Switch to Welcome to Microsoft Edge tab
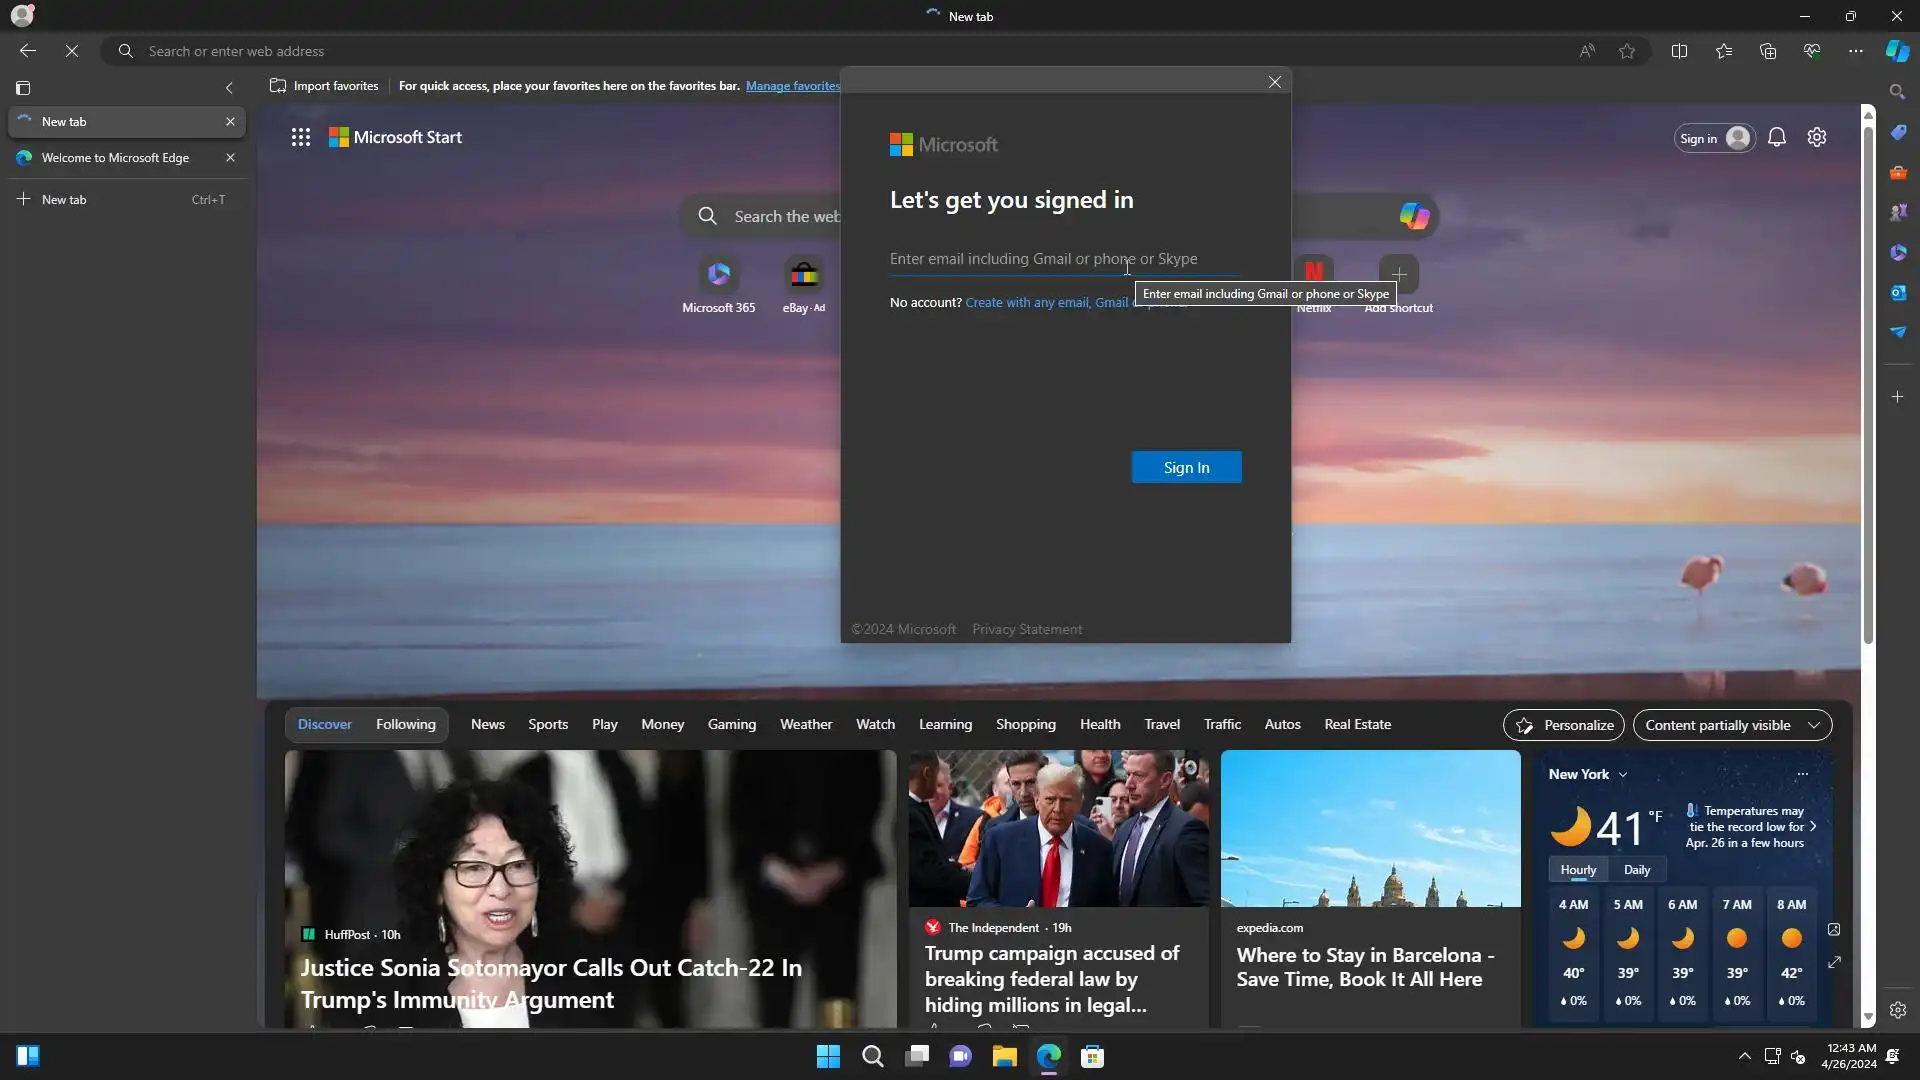The width and height of the screenshot is (1920, 1080). [115, 158]
